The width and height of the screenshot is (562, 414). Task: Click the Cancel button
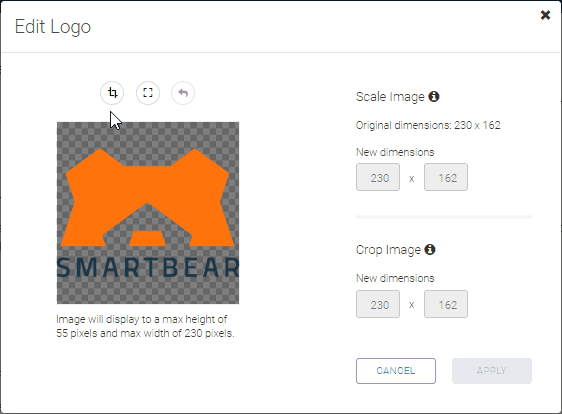(x=396, y=371)
